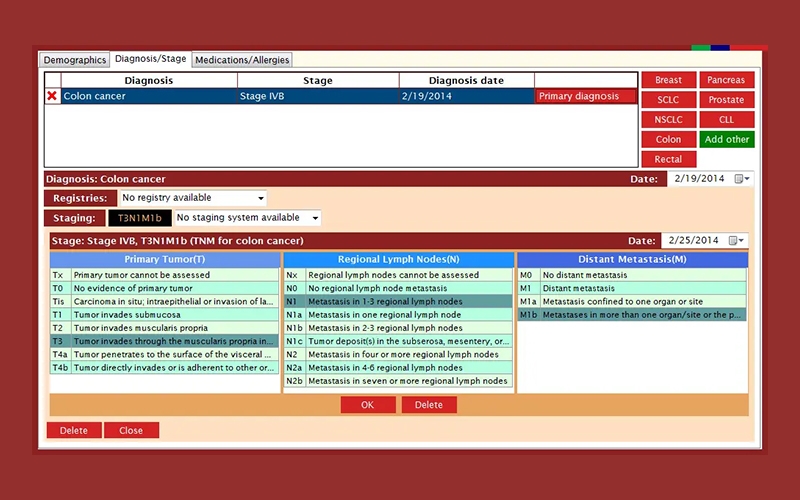
Task: Select M0 No distant metastasis
Action: click(633, 275)
